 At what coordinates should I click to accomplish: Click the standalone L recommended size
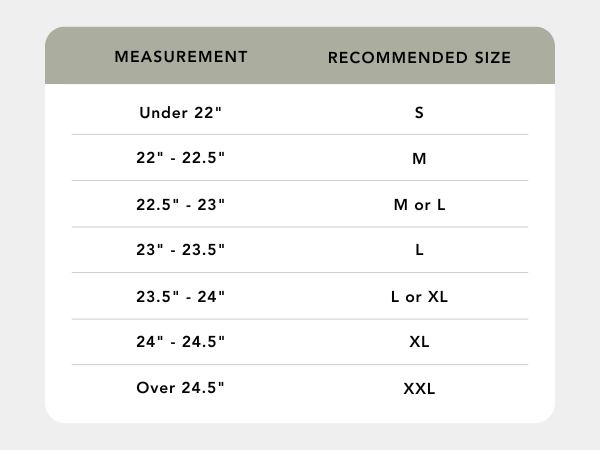[x=419, y=250]
